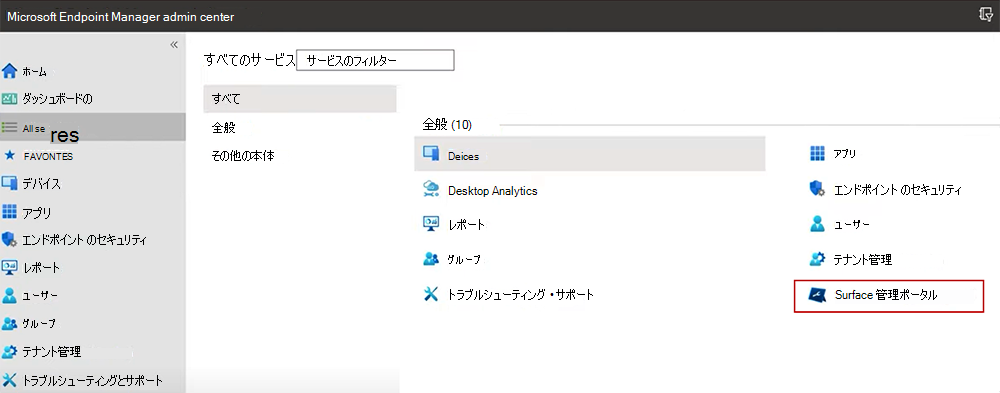Open ホーム label in the sidebar
The width and height of the screenshot is (1000, 393).
click(34, 71)
